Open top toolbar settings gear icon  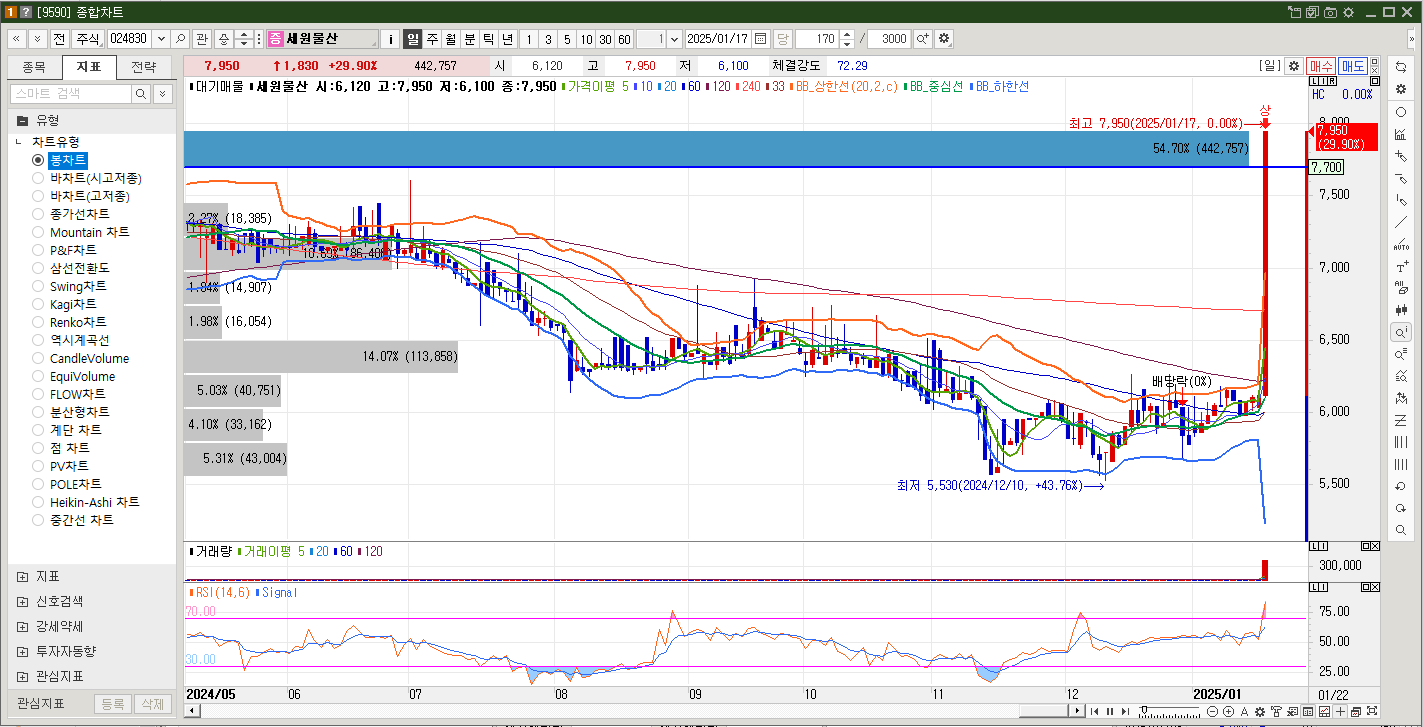[944, 39]
